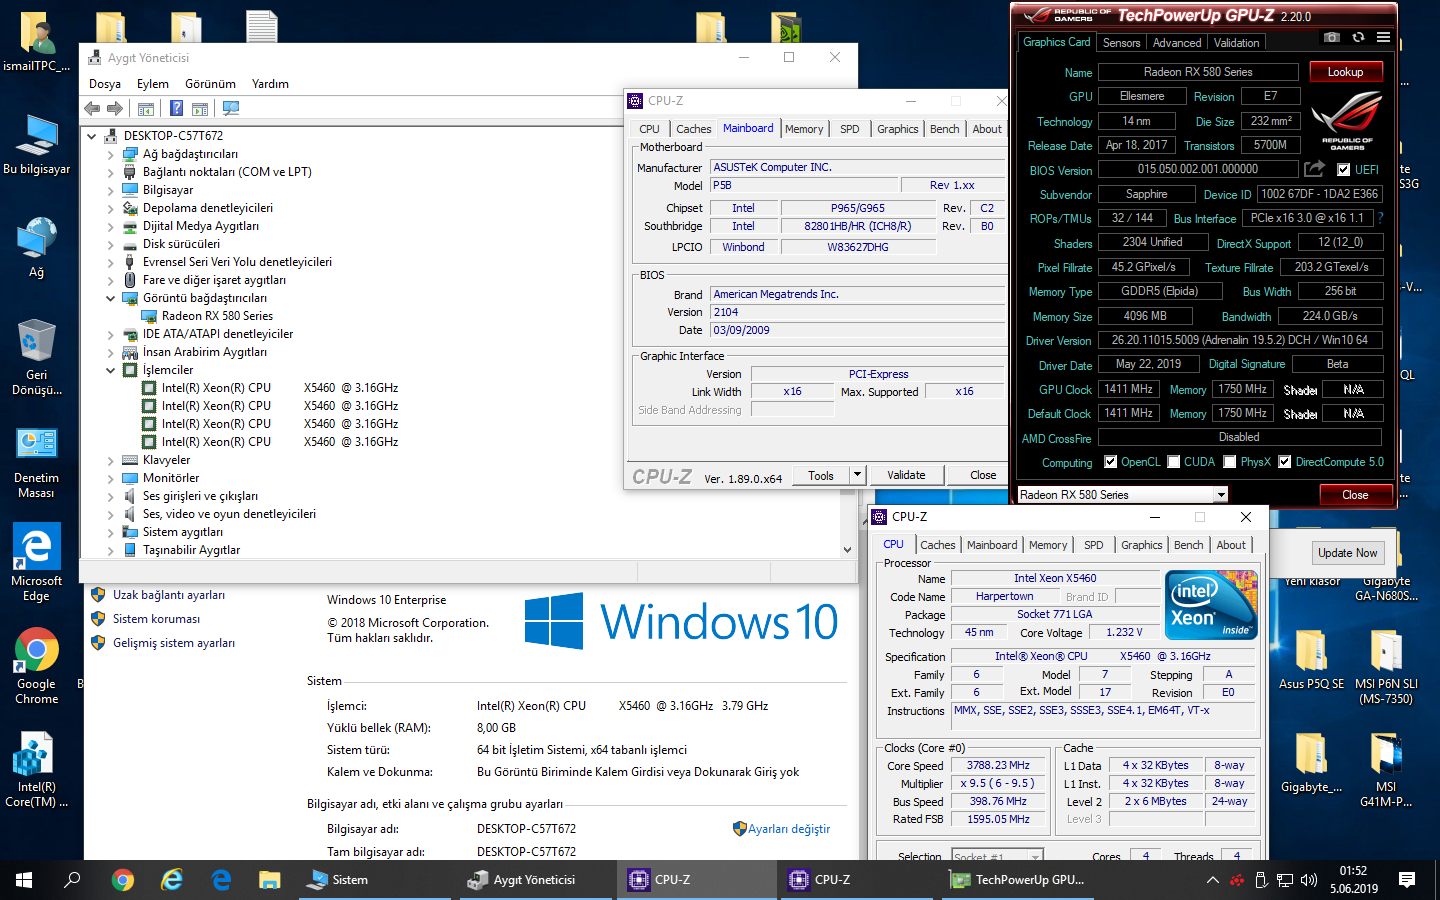Click the Lookup button in GPU-Z
1440x900 pixels.
(1345, 72)
